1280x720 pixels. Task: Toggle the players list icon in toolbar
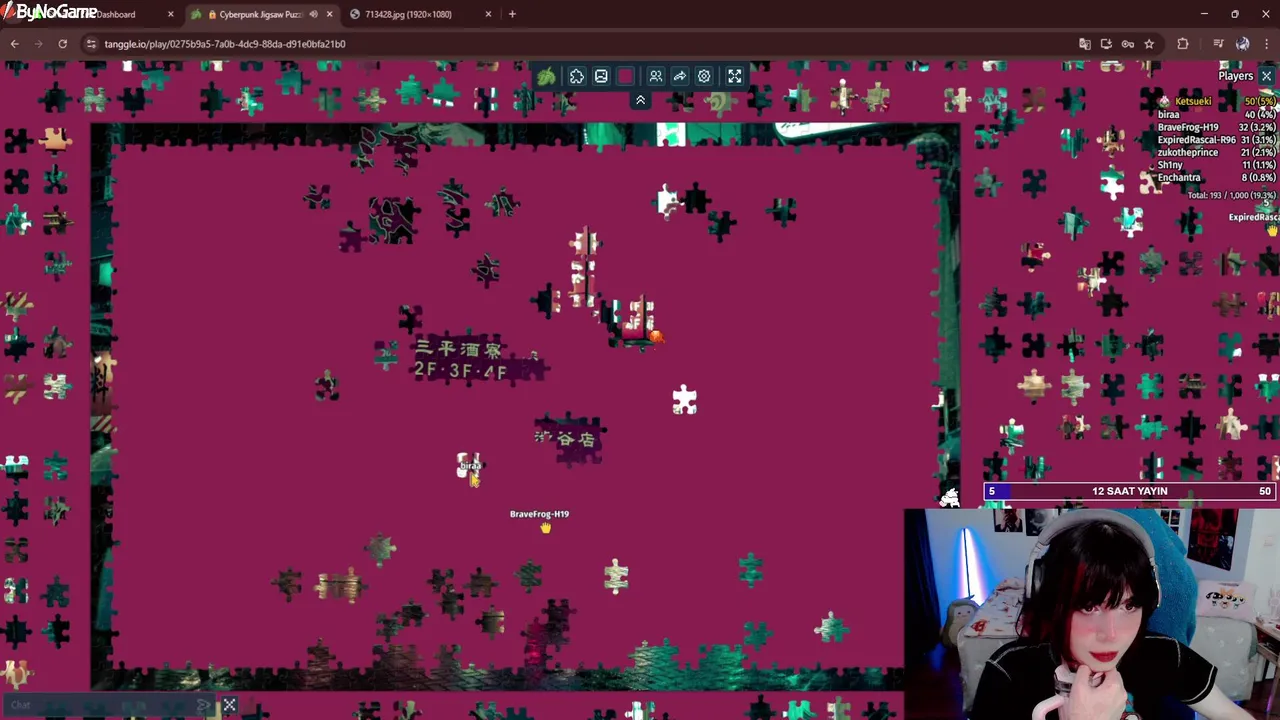[656, 77]
